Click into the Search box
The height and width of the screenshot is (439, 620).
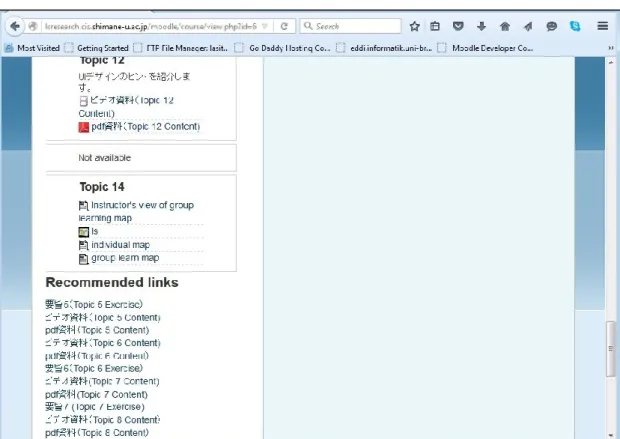[350, 26]
